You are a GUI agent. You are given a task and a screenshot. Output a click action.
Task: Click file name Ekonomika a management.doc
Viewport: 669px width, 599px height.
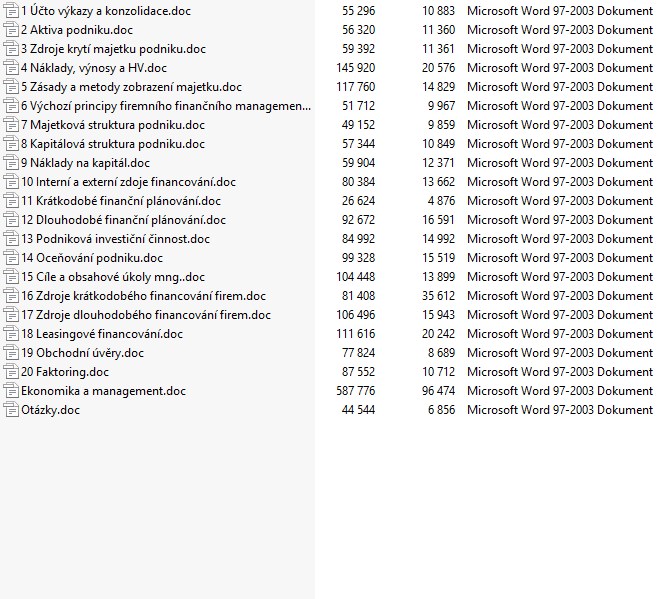[x=104, y=390]
